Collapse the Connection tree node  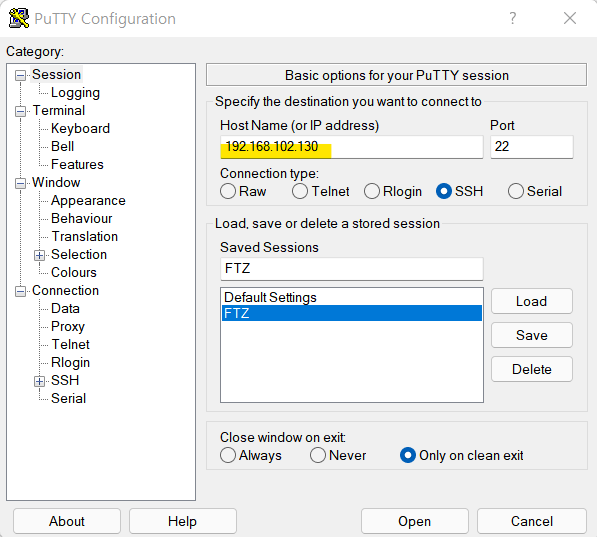pyautogui.click(x=20, y=291)
